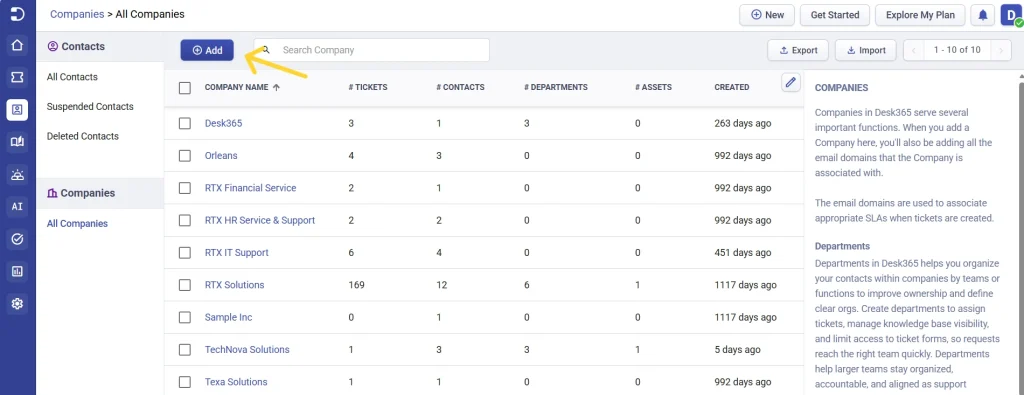This screenshot has height=395, width=1024.
Task: Click the '263 days ago' created cell
Action: pyautogui.click(x=743, y=123)
